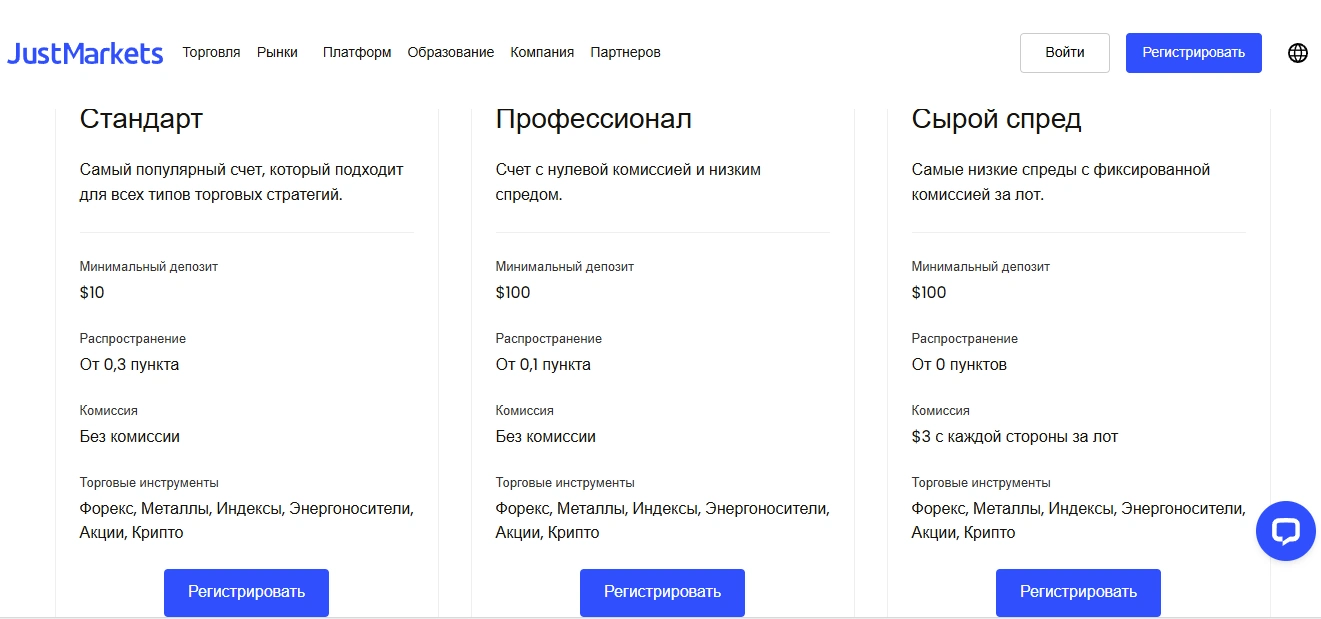Viewport: 1321px width, 619px height.
Task: Click the Войти login button
Action: [1065, 53]
